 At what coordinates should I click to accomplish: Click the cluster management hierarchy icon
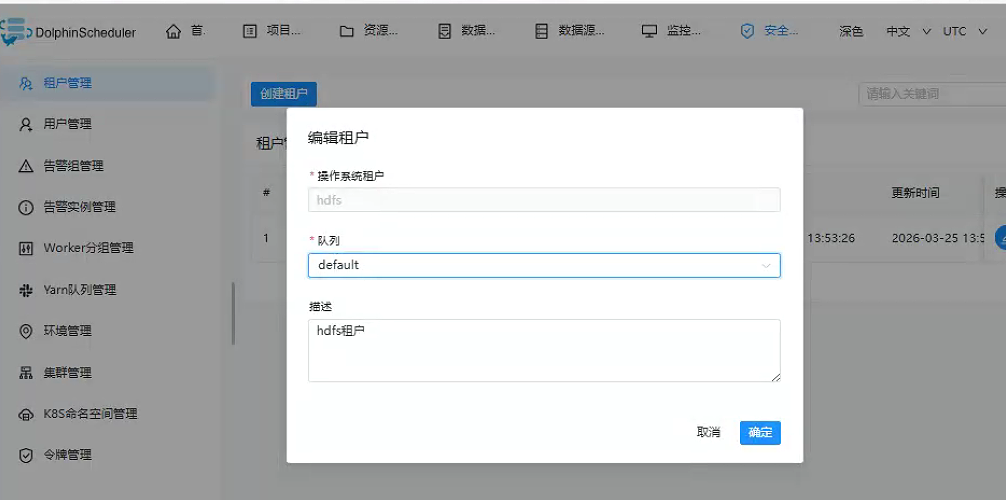tap(26, 373)
